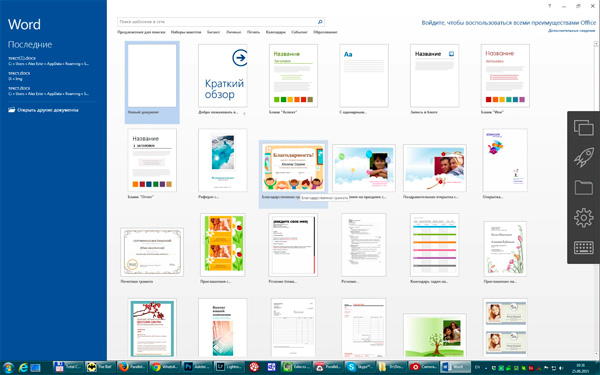Click the arrow icon on Краткий обзор template
Image resolution: width=600 pixels, height=375 pixels.
[240, 58]
